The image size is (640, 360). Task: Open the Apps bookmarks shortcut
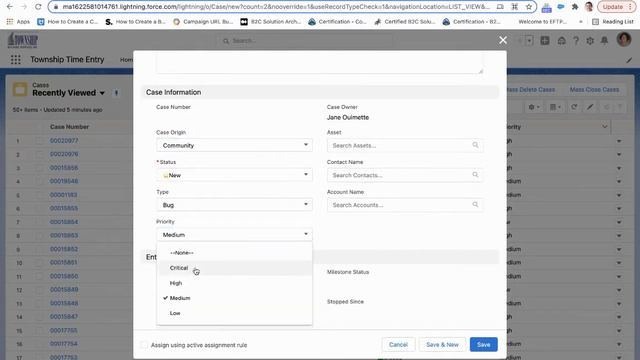[x=18, y=22]
